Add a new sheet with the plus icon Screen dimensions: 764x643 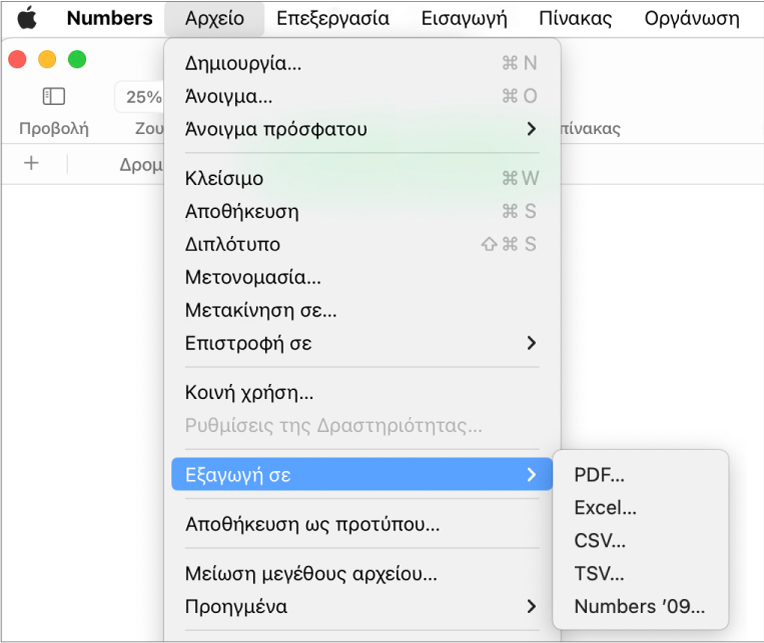click(x=31, y=163)
